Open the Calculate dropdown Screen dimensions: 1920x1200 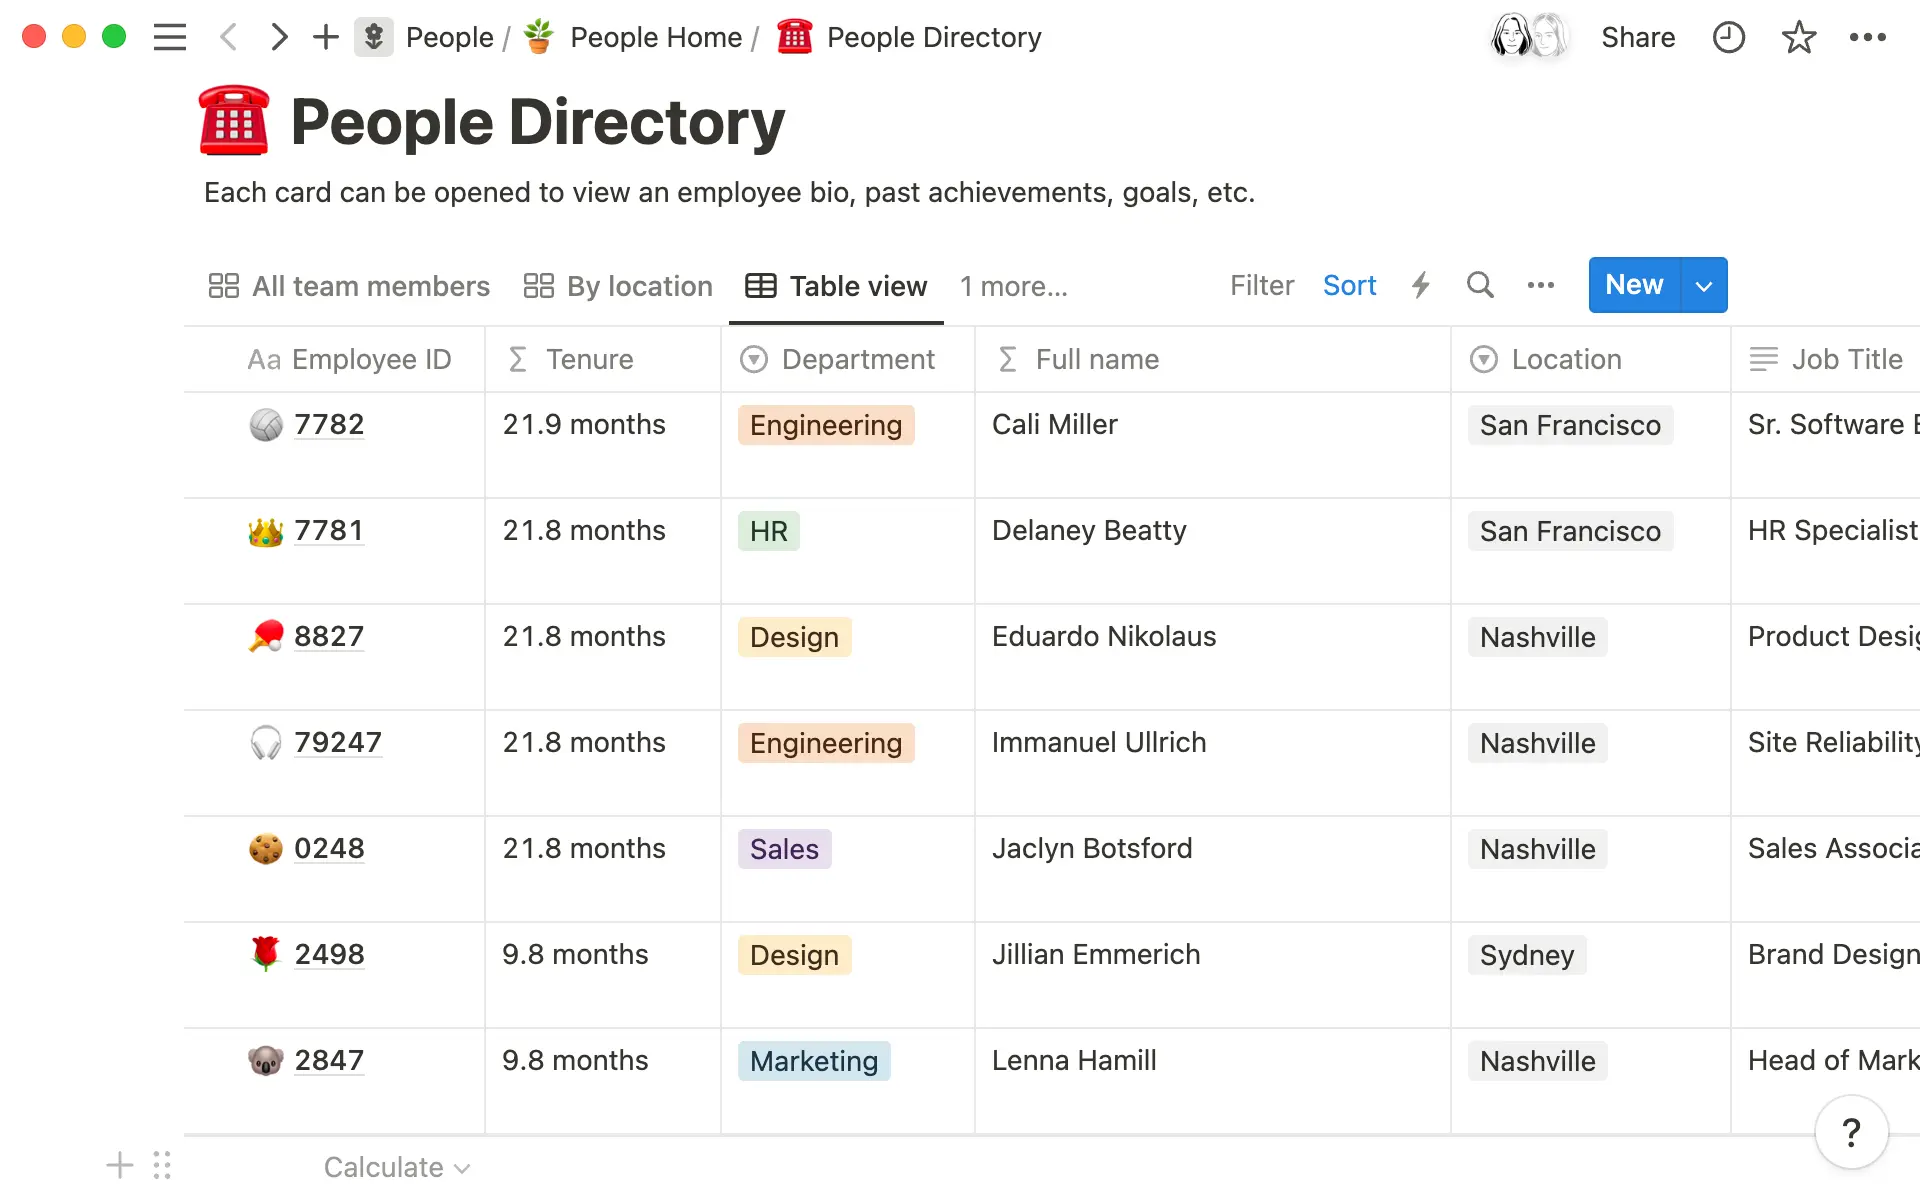(x=396, y=1166)
